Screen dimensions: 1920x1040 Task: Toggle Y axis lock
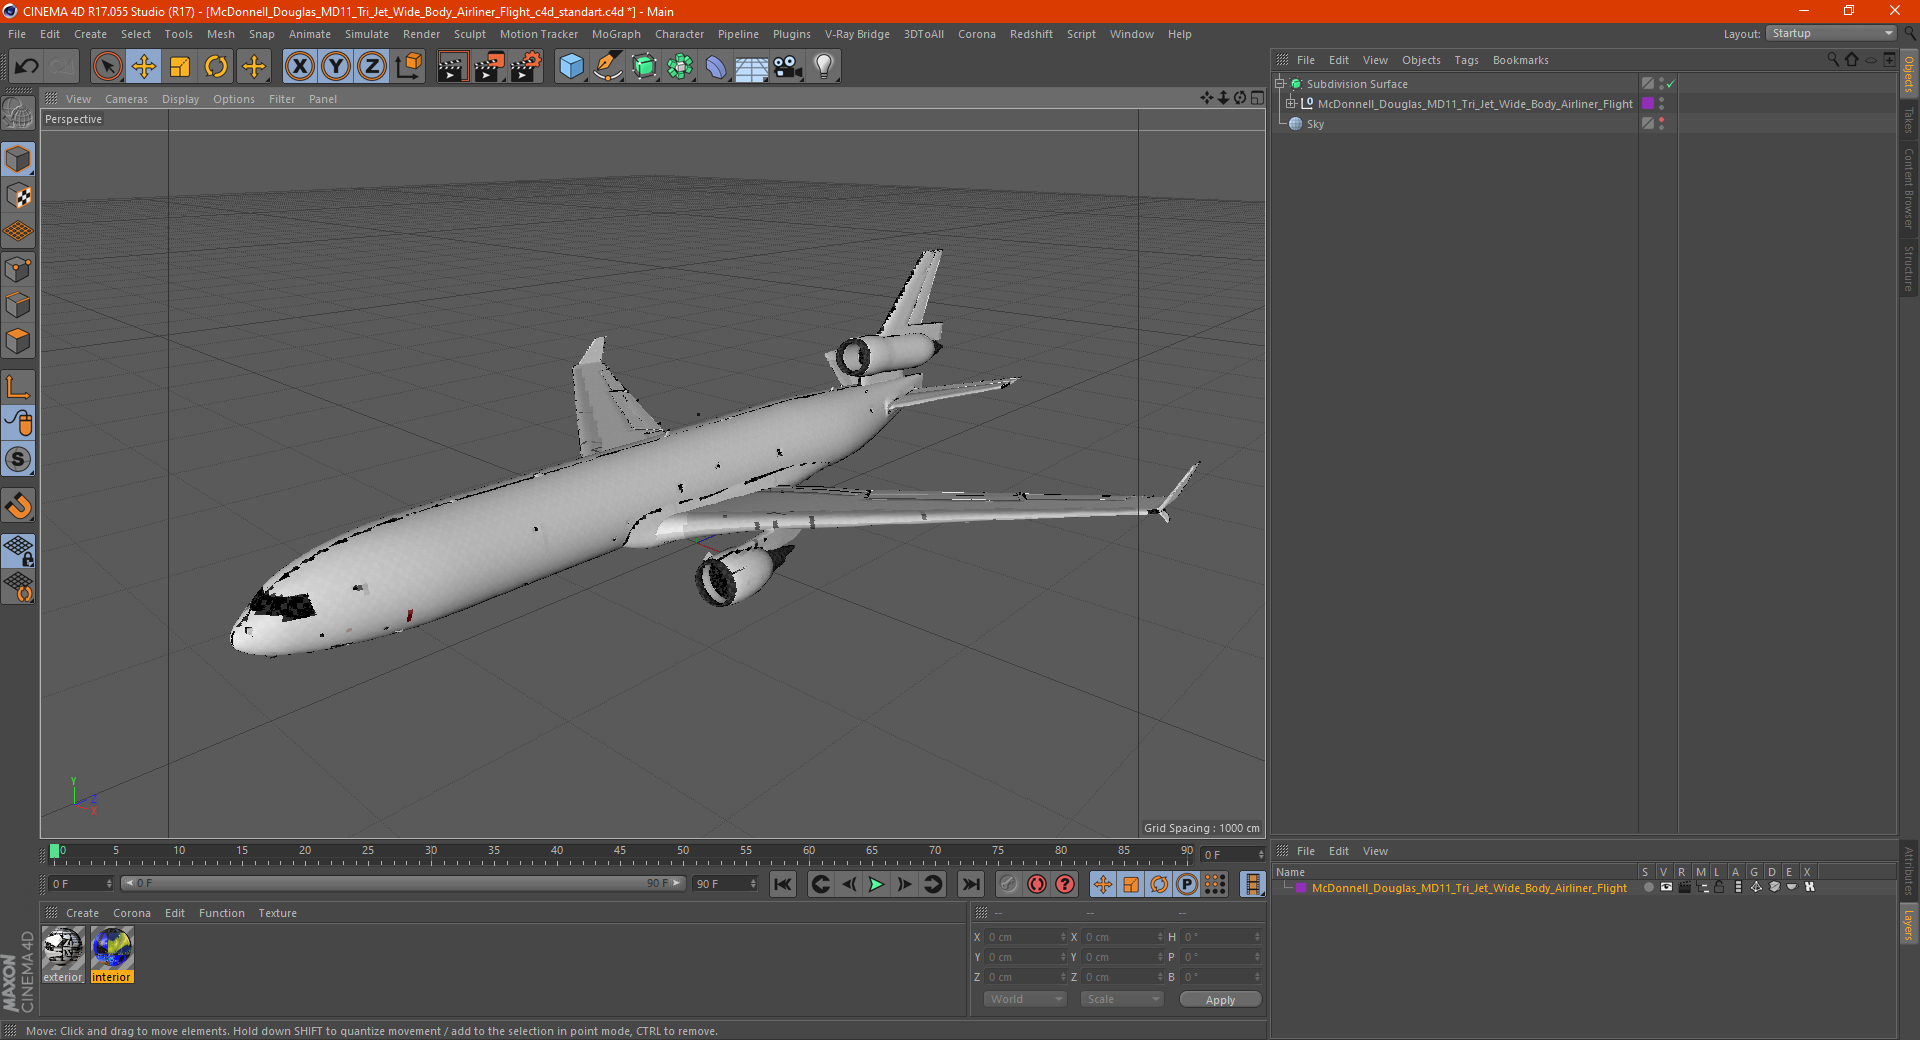(x=336, y=67)
